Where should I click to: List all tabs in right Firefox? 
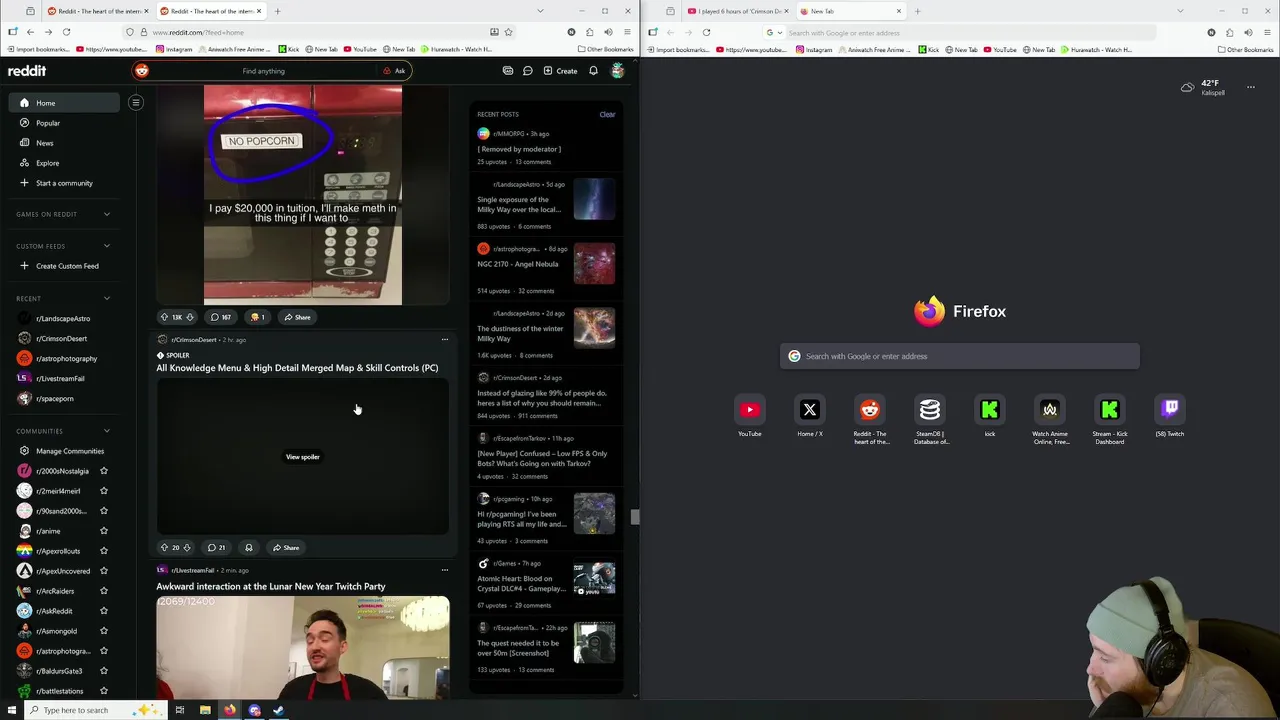[1180, 11]
